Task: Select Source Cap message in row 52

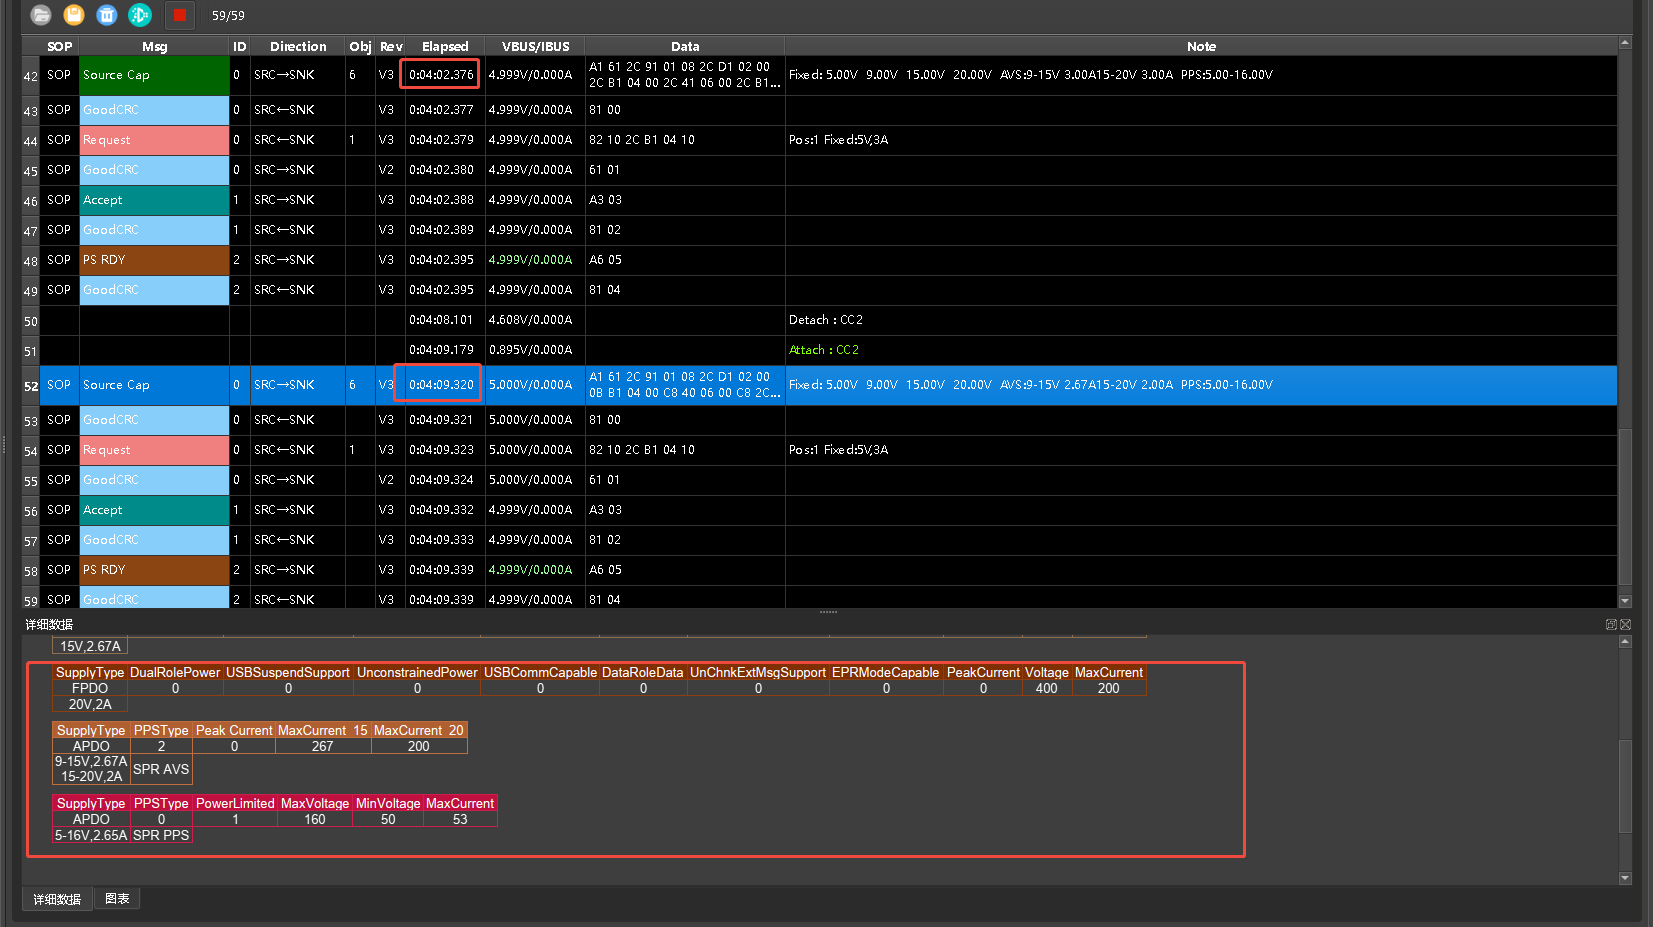Action: click(x=154, y=385)
